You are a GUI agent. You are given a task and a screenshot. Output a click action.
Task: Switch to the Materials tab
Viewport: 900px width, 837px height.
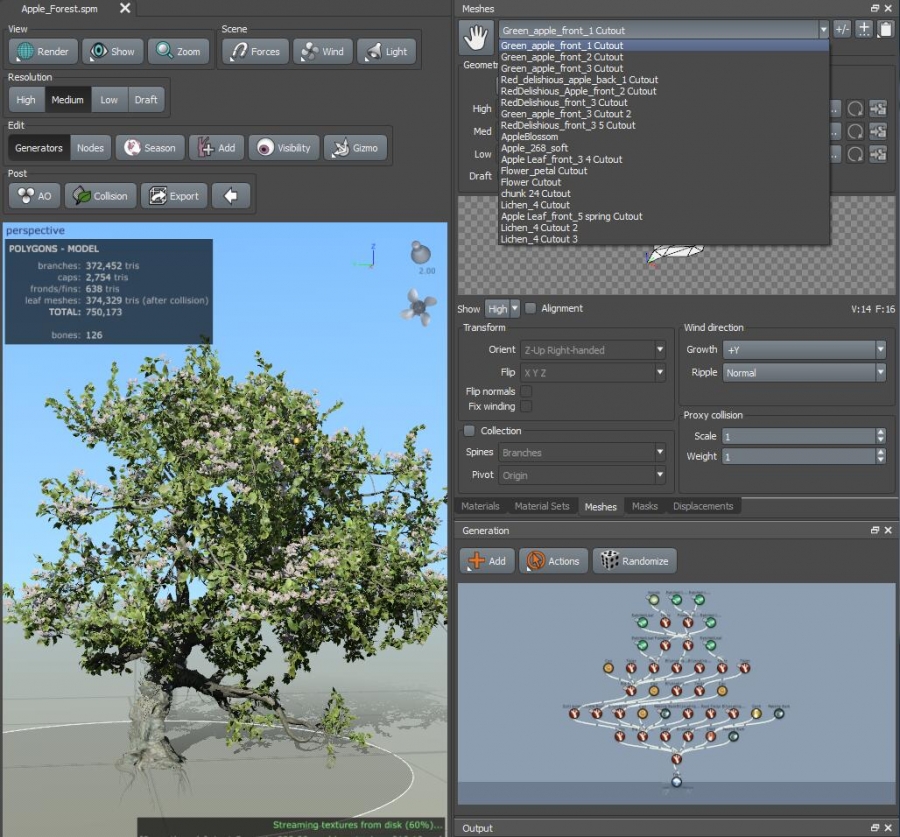tap(480, 506)
